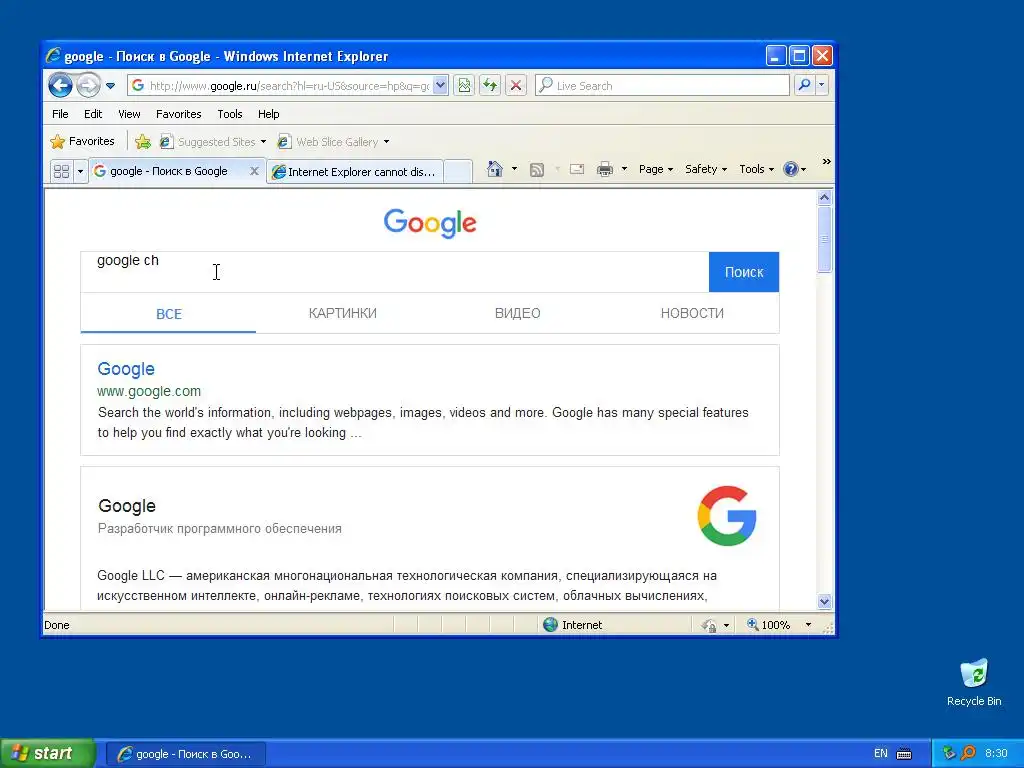Expand the Print options dropdown
The height and width of the screenshot is (768, 1024).
pos(624,169)
